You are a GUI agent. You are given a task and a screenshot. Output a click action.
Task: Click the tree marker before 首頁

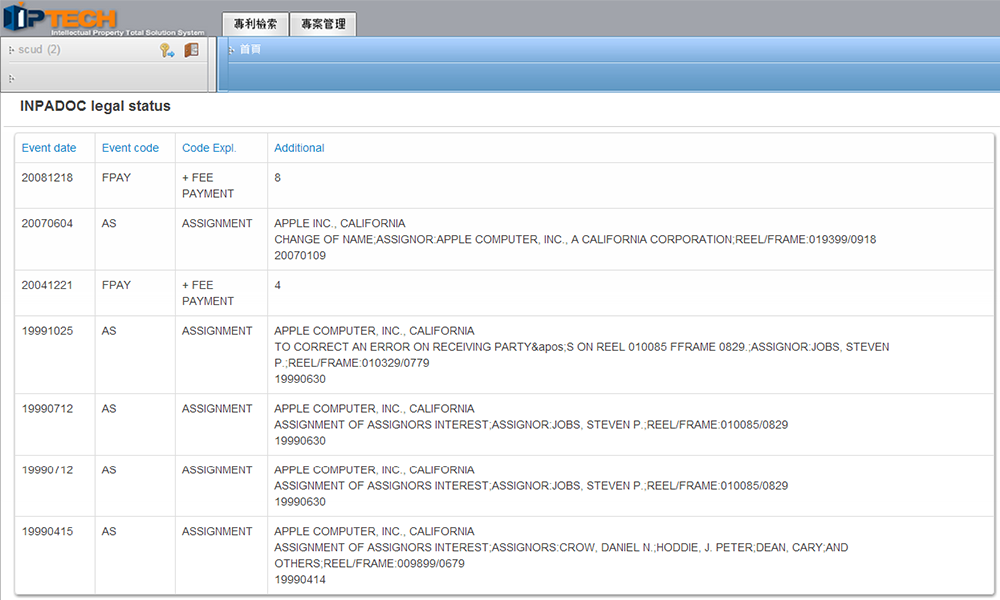click(x=231, y=50)
